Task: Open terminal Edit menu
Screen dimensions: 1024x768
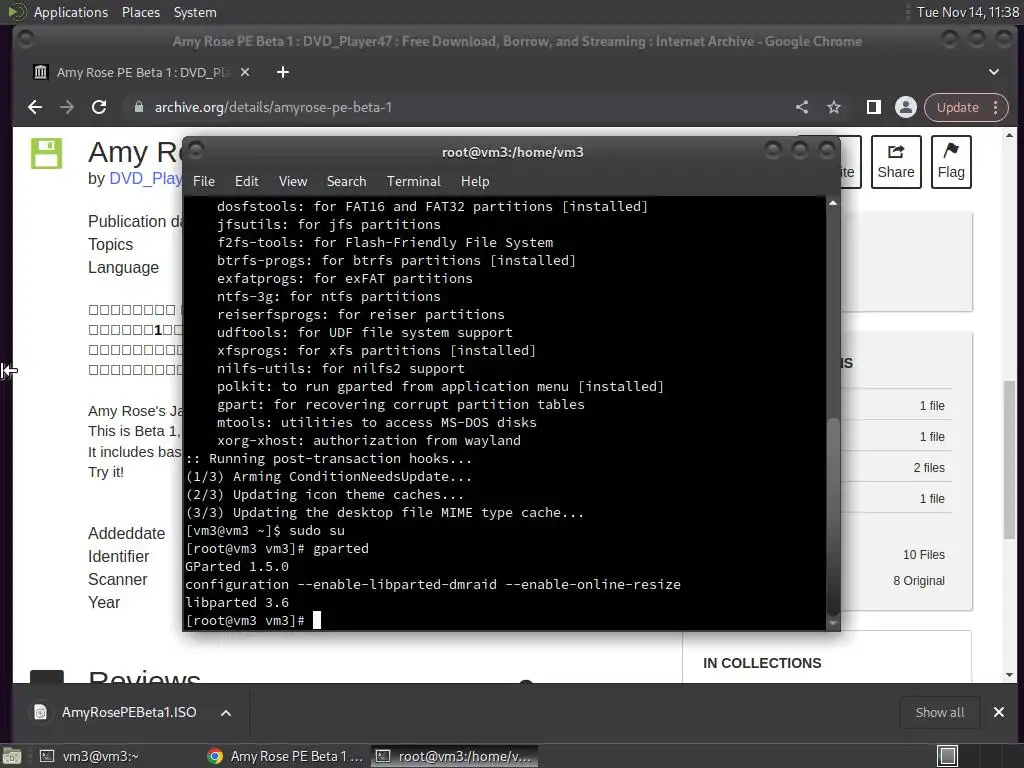Action: tap(246, 181)
